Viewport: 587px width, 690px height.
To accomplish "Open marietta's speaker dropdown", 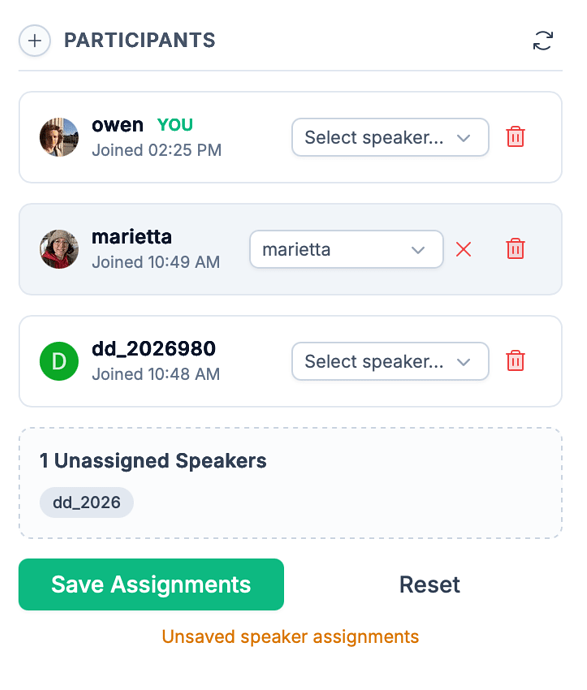I will point(346,249).
